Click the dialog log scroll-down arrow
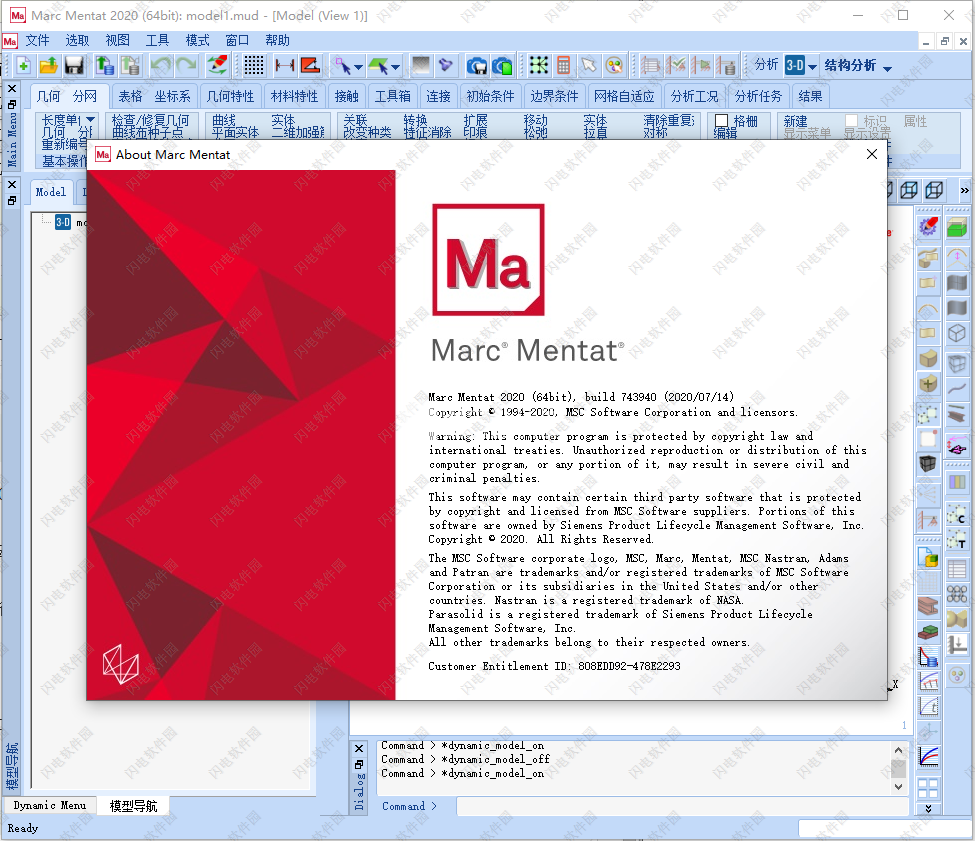This screenshot has width=975, height=841. coord(898,787)
